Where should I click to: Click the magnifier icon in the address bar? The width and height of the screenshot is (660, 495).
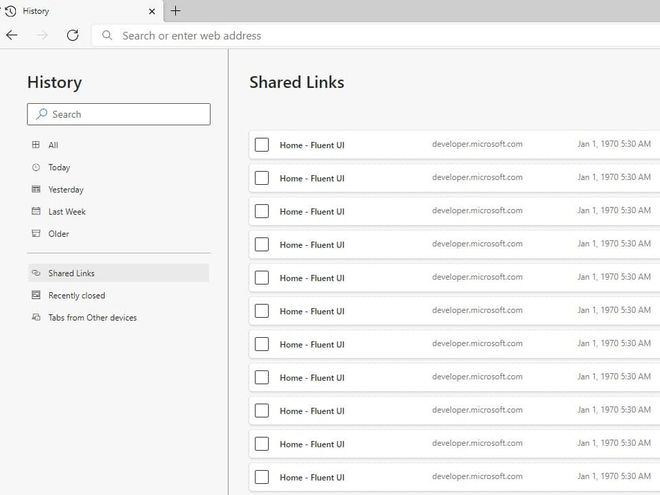pos(107,35)
